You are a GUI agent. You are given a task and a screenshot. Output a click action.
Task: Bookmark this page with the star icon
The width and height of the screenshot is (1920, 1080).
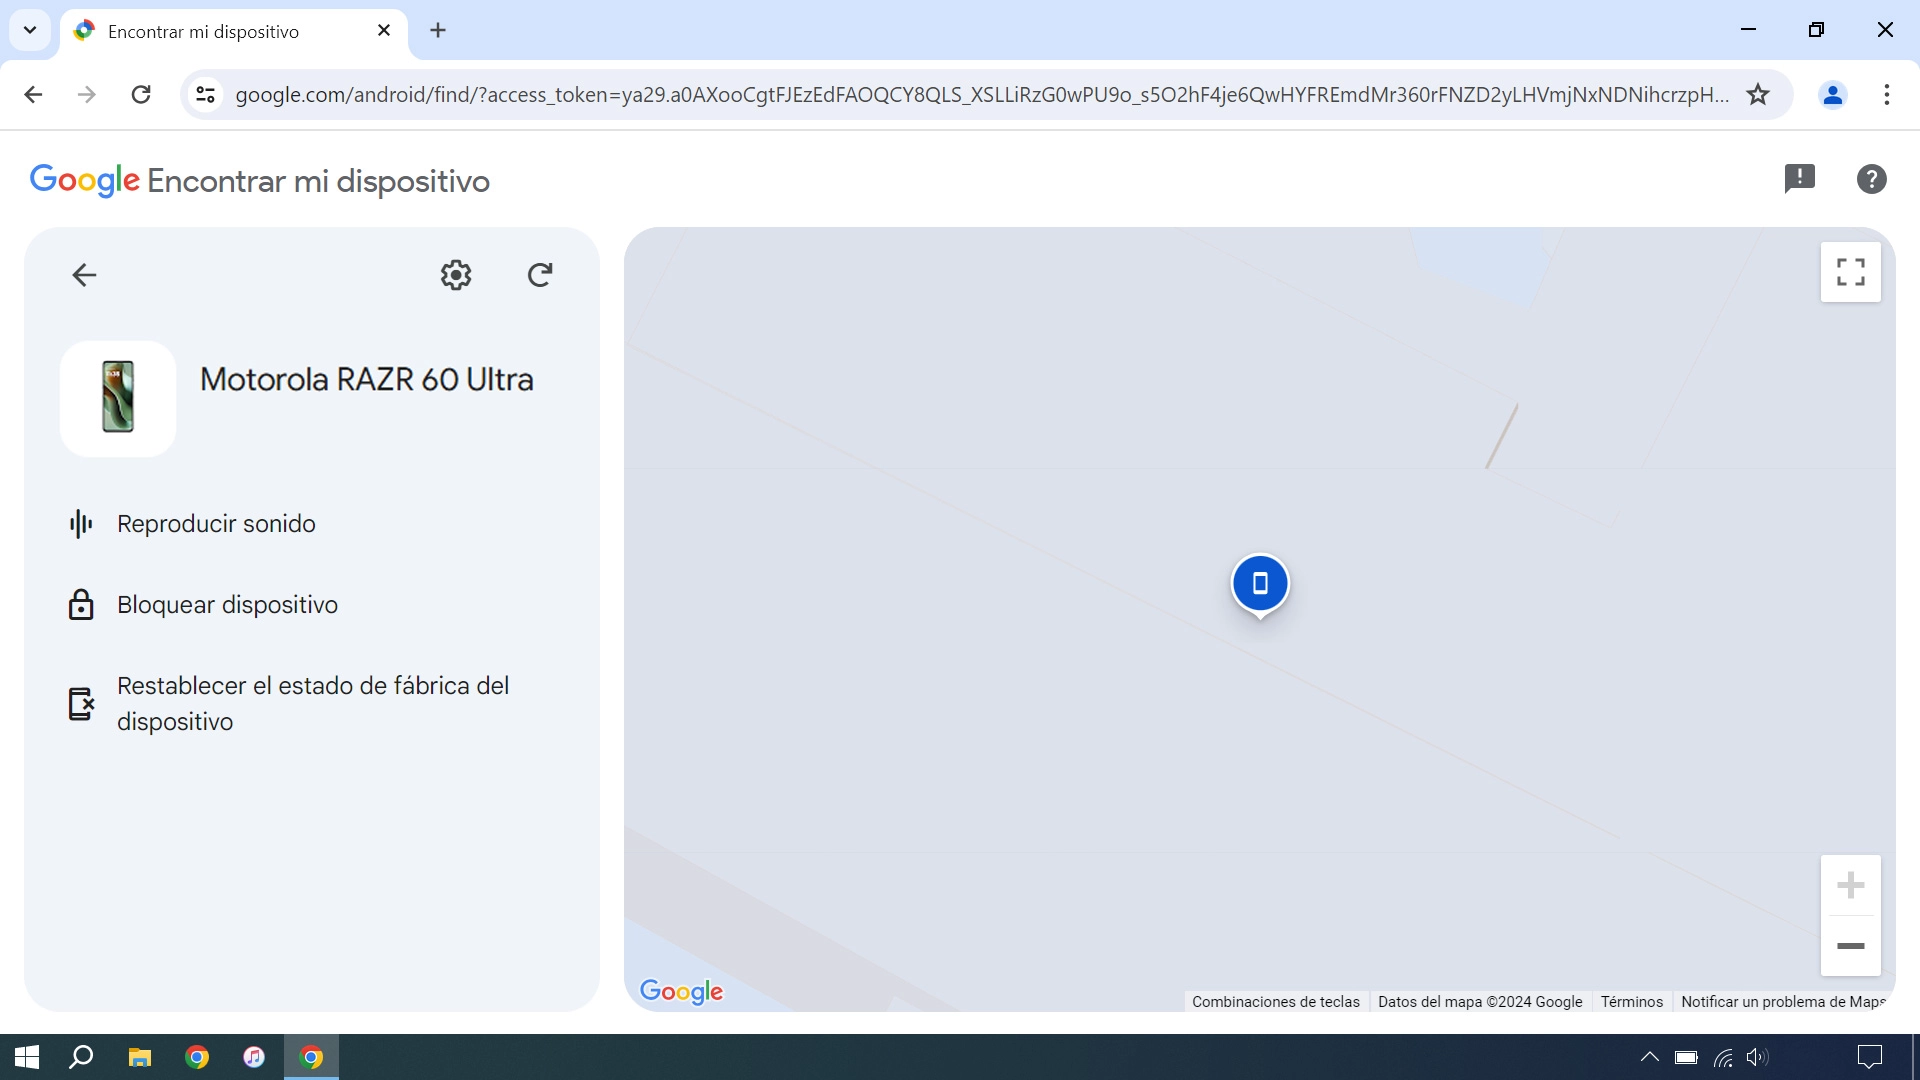pos(1758,95)
